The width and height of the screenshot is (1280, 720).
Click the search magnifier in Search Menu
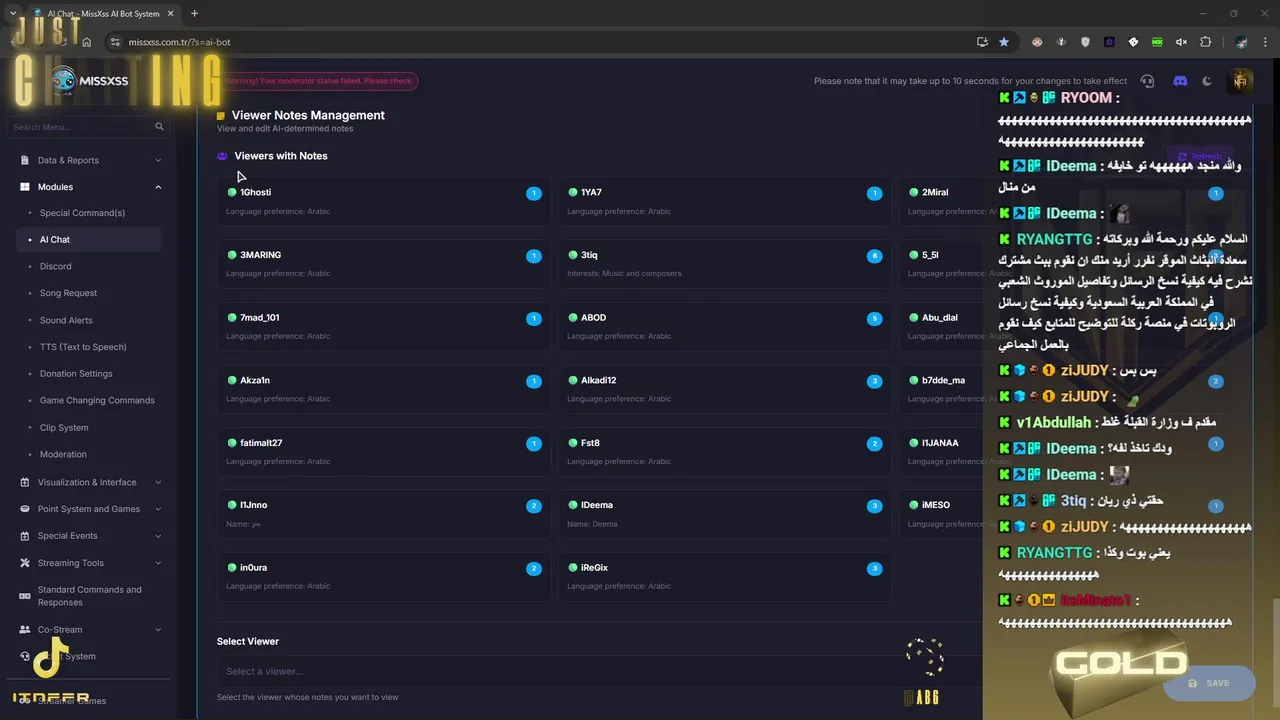(159, 127)
